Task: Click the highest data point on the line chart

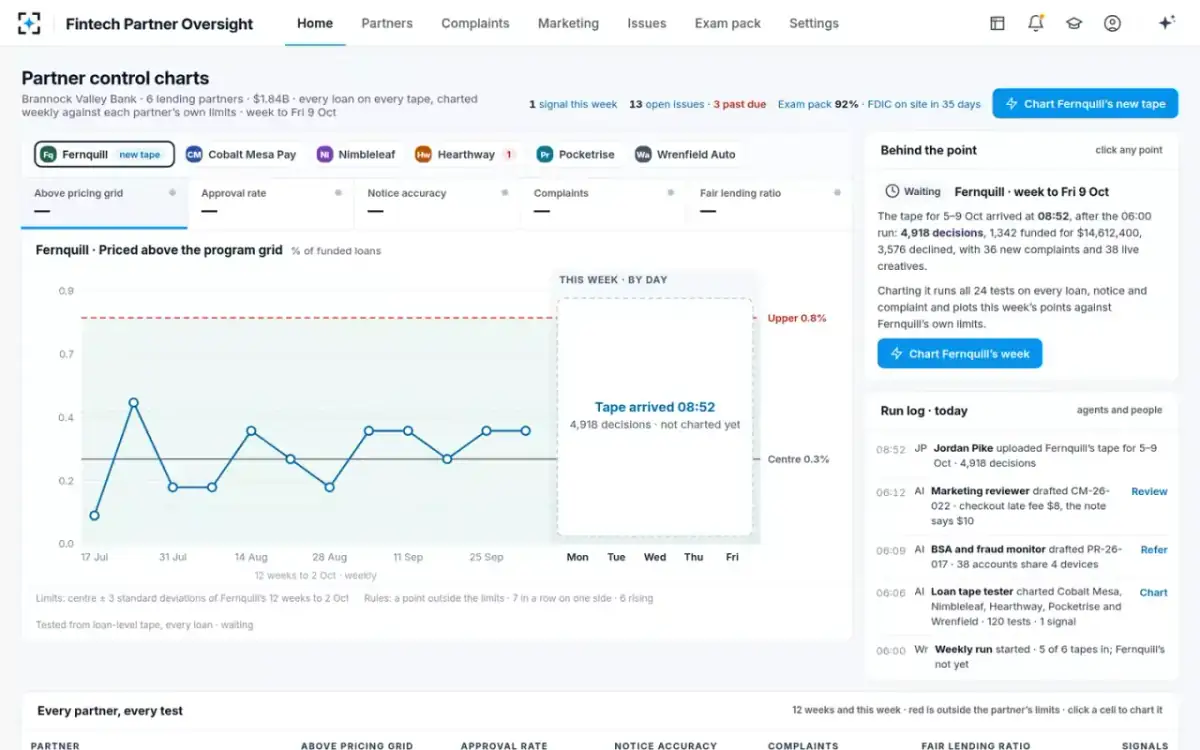Action: (x=133, y=403)
